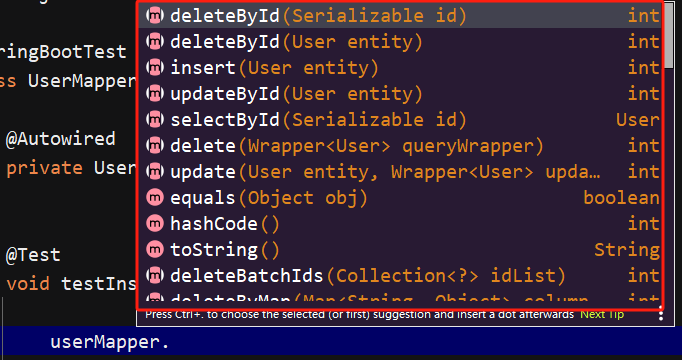Click the completion list scrollbar thumb
Image resolution: width=682 pixels, height=360 pixels.
669,37
